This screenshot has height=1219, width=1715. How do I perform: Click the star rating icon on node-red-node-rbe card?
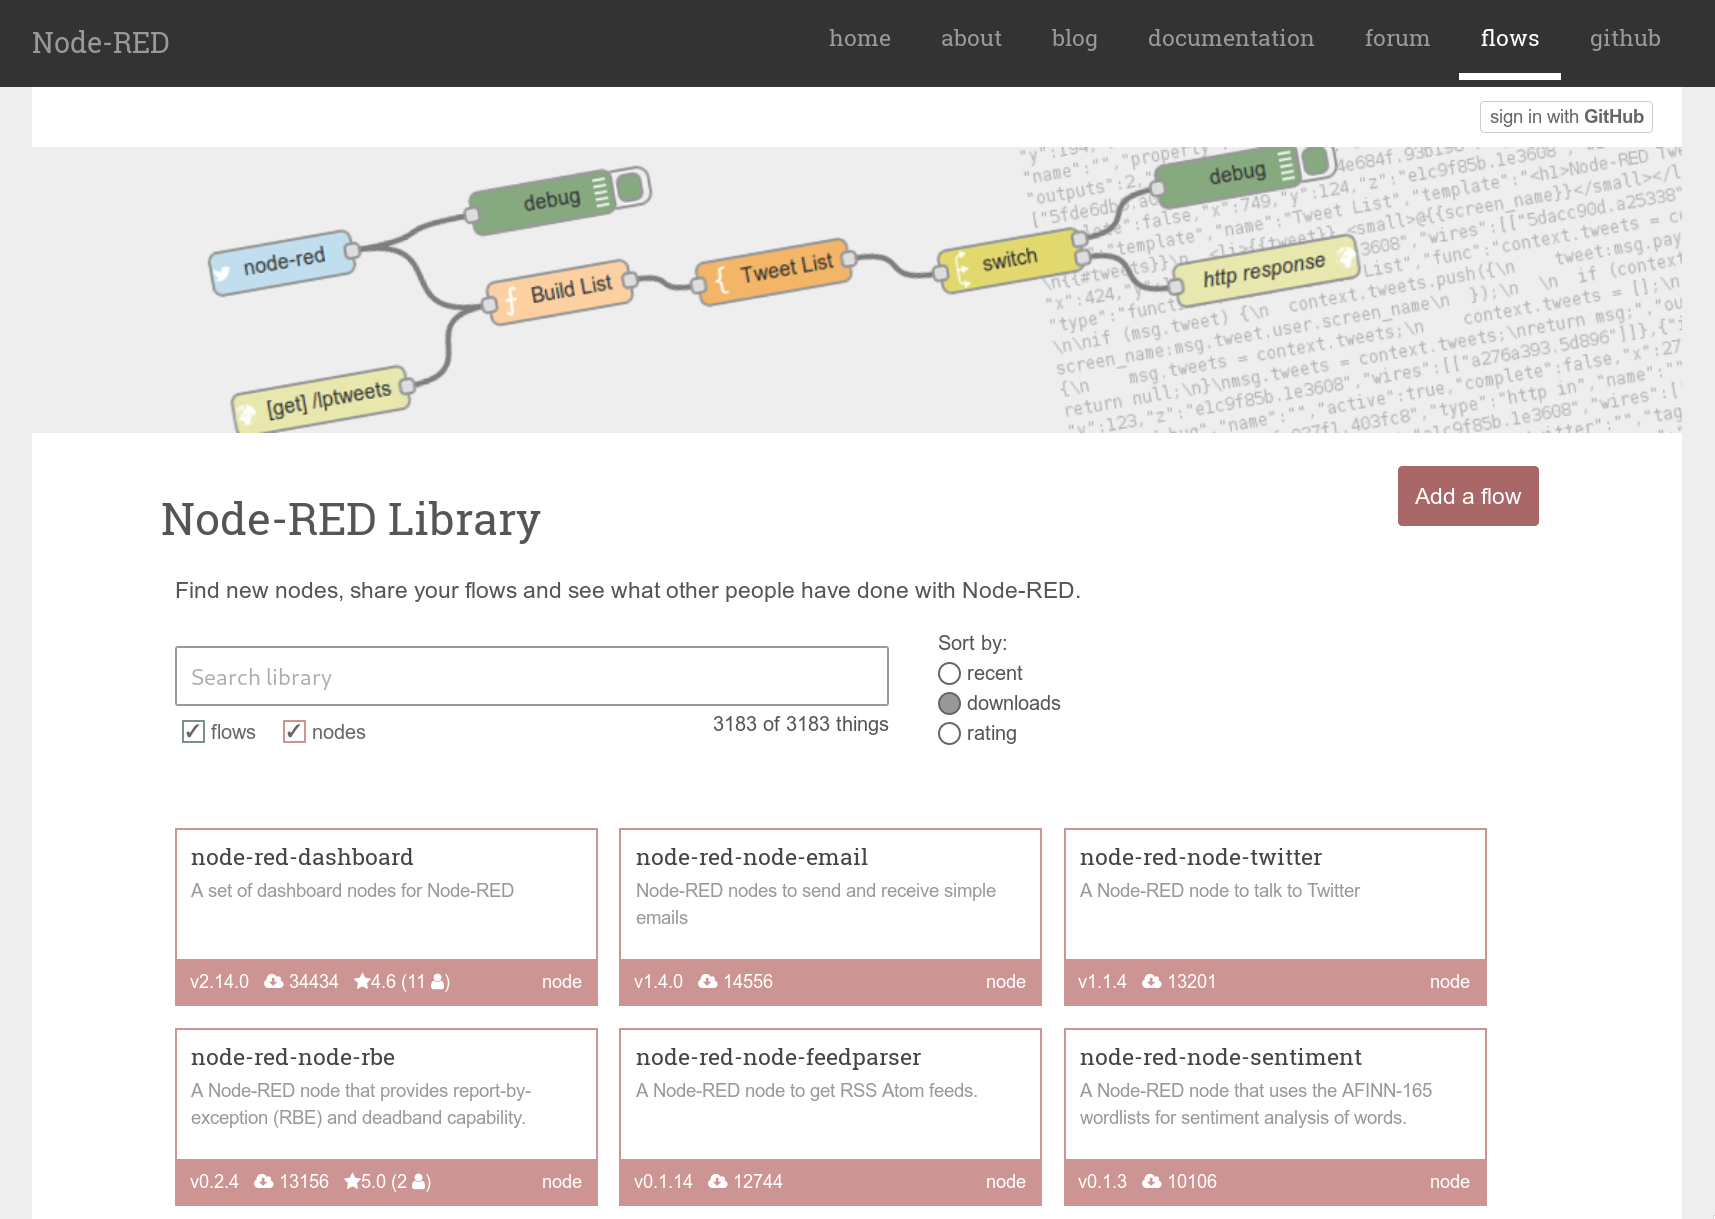pyautogui.click(x=352, y=1182)
